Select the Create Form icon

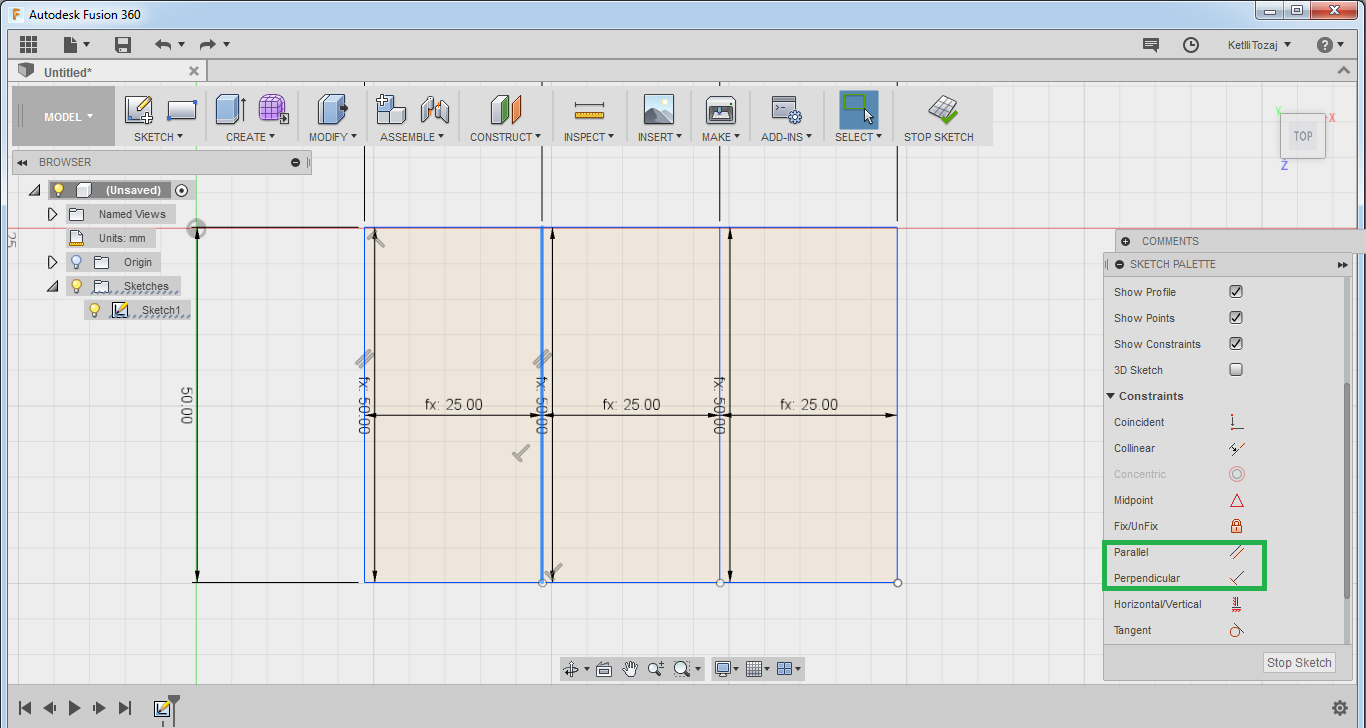click(x=273, y=109)
